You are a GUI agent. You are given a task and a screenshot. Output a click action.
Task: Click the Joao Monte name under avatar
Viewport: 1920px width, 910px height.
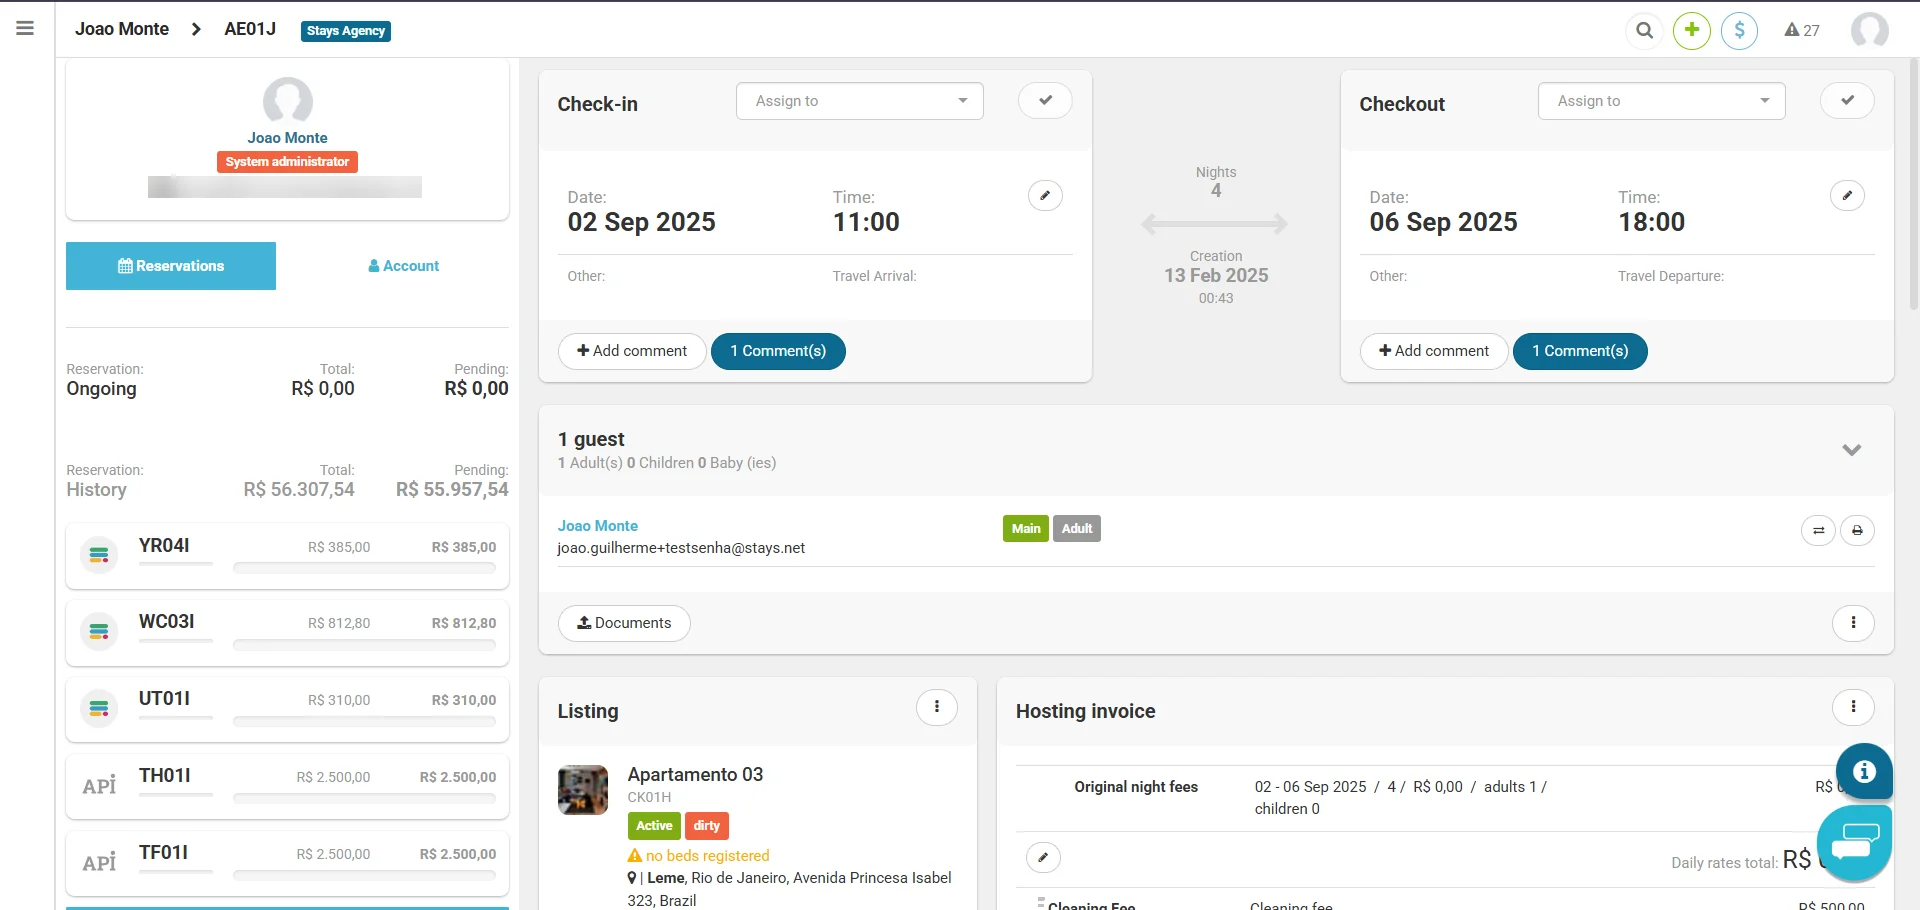tap(288, 138)
